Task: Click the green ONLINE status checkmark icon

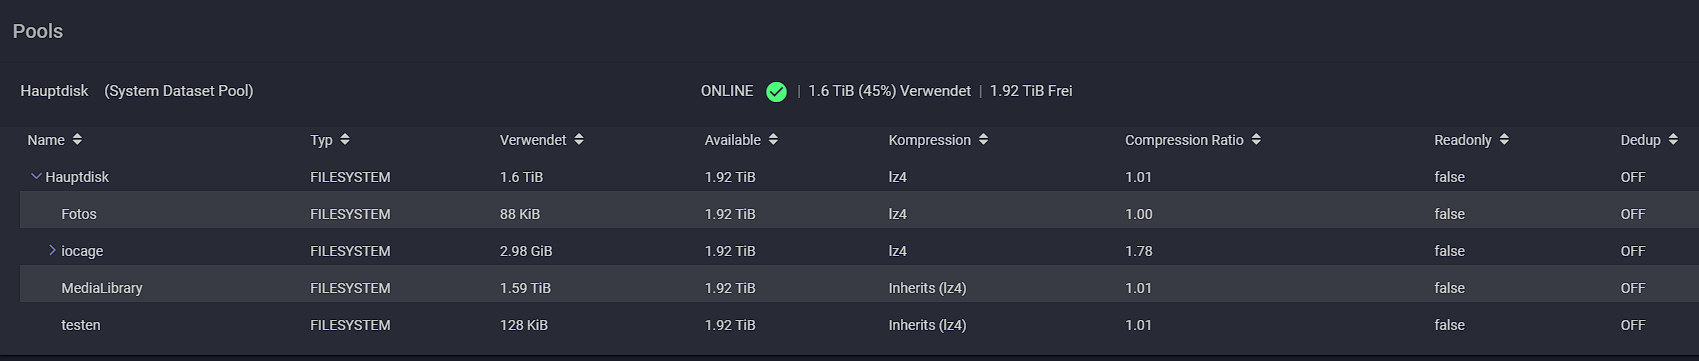Action: click(776, 92)
